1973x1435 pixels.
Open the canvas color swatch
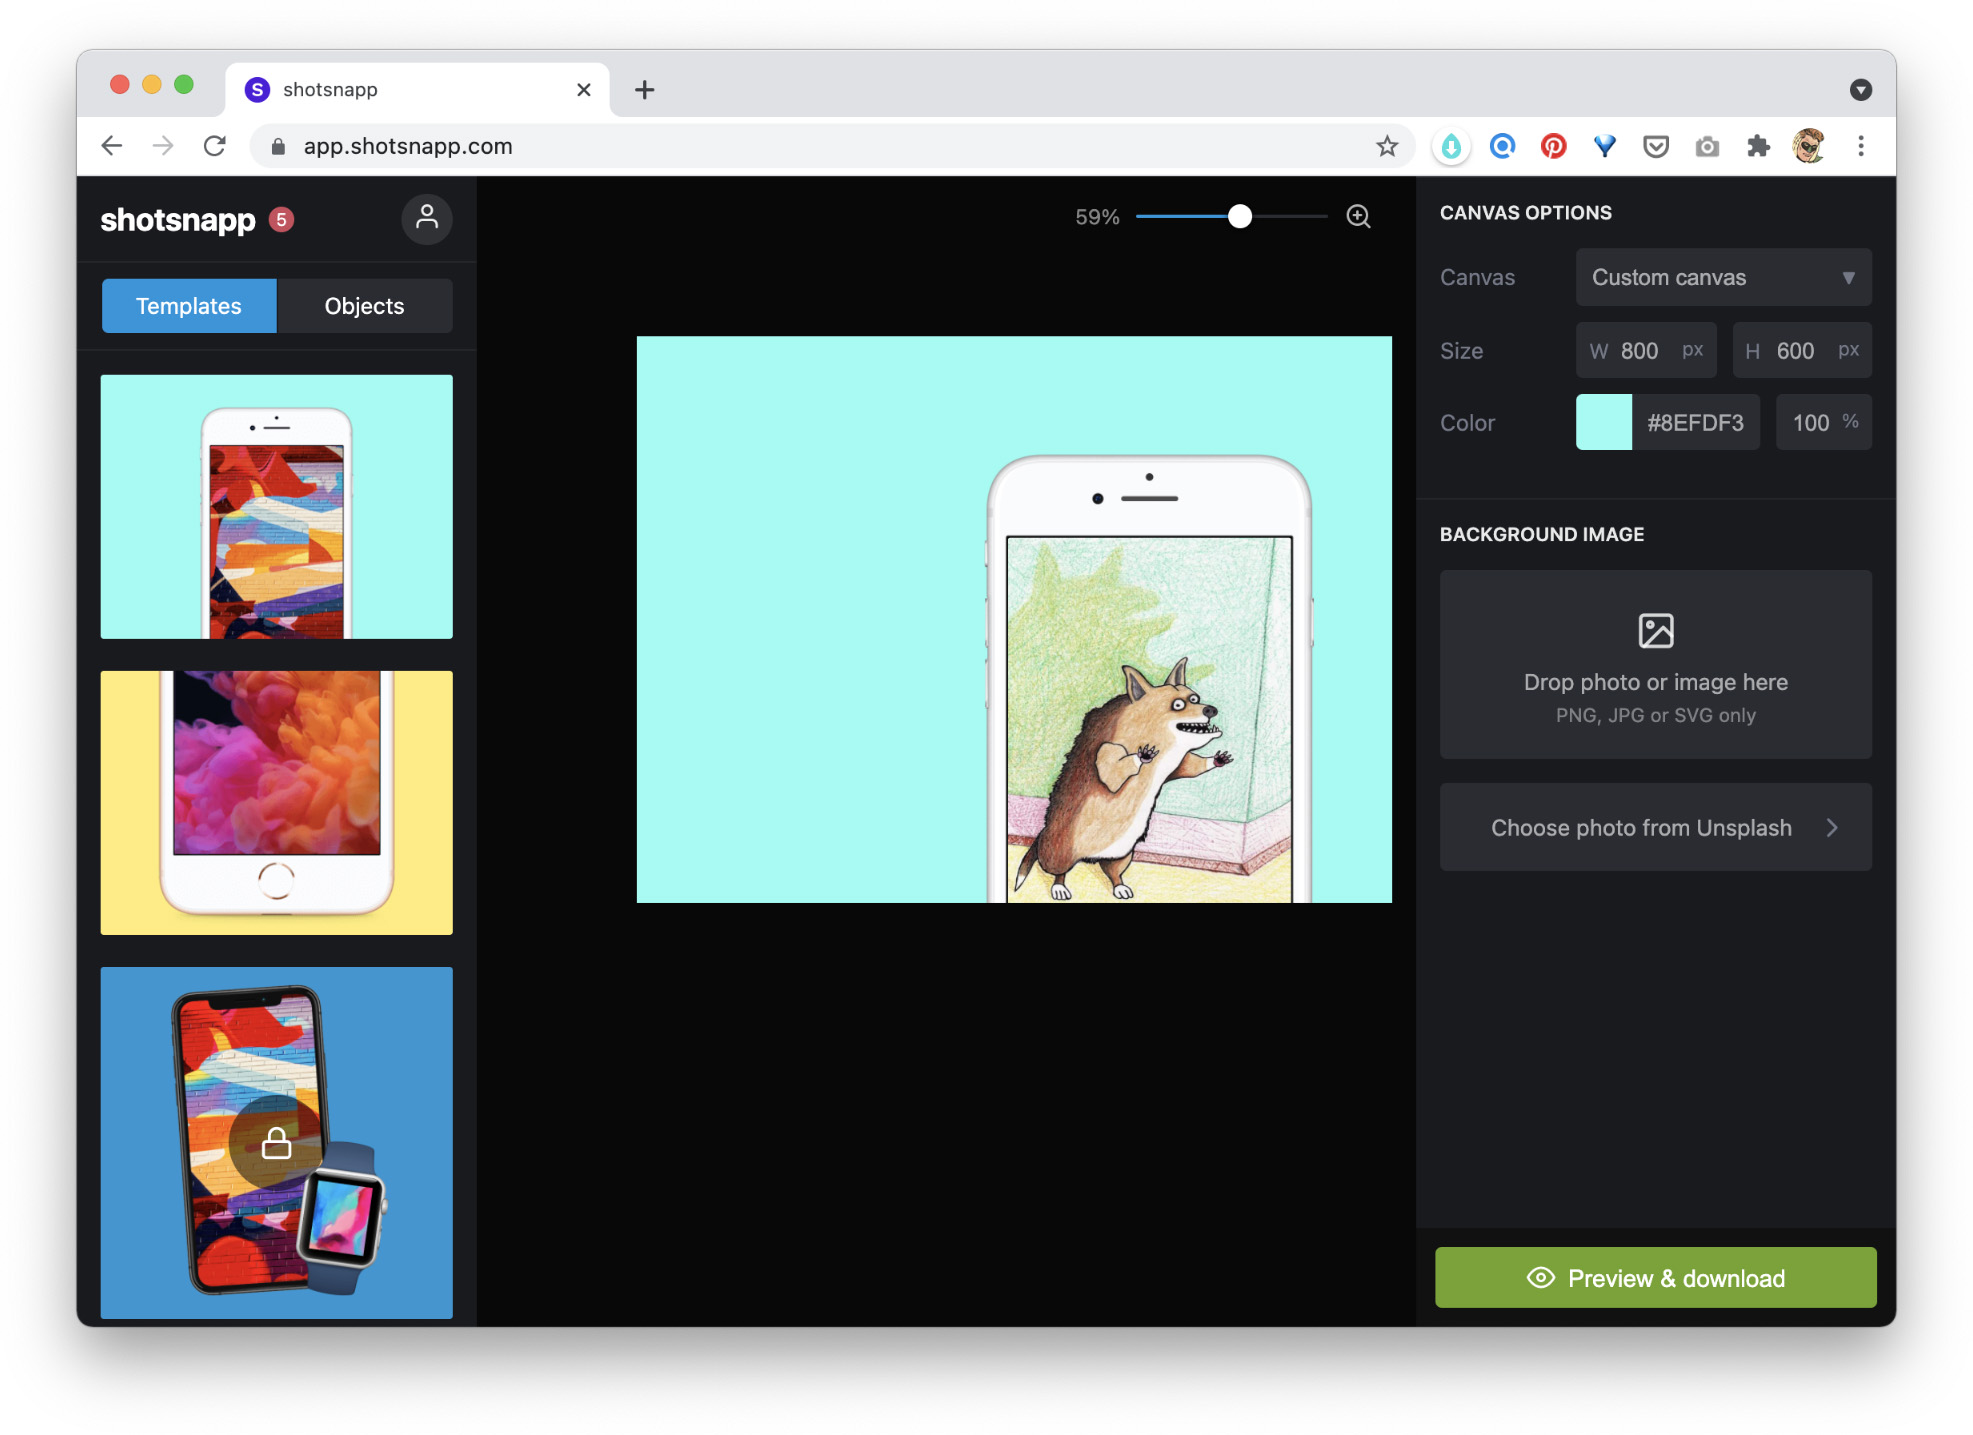coord(1604,422)
